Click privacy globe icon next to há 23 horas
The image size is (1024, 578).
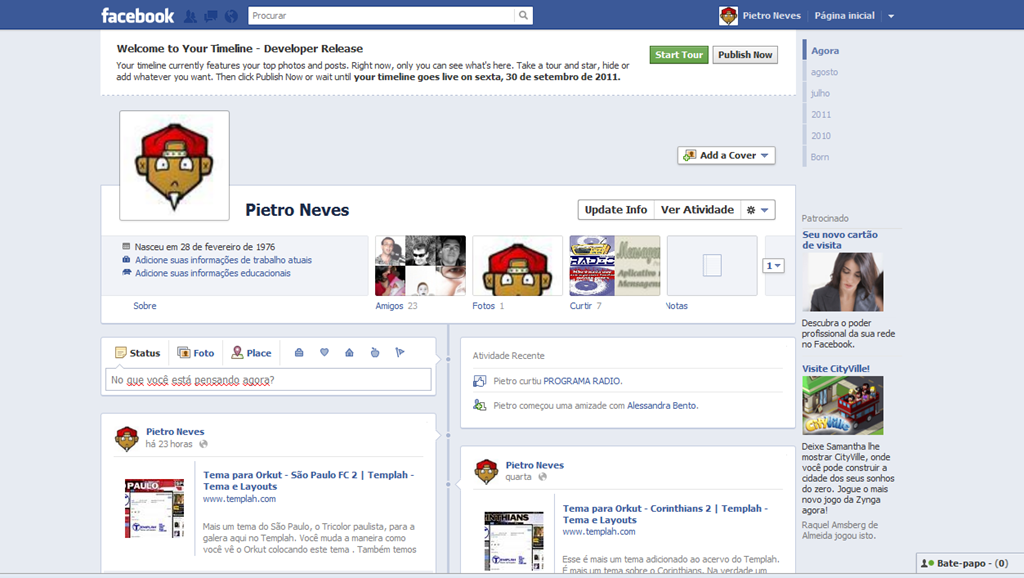point(204,444)
